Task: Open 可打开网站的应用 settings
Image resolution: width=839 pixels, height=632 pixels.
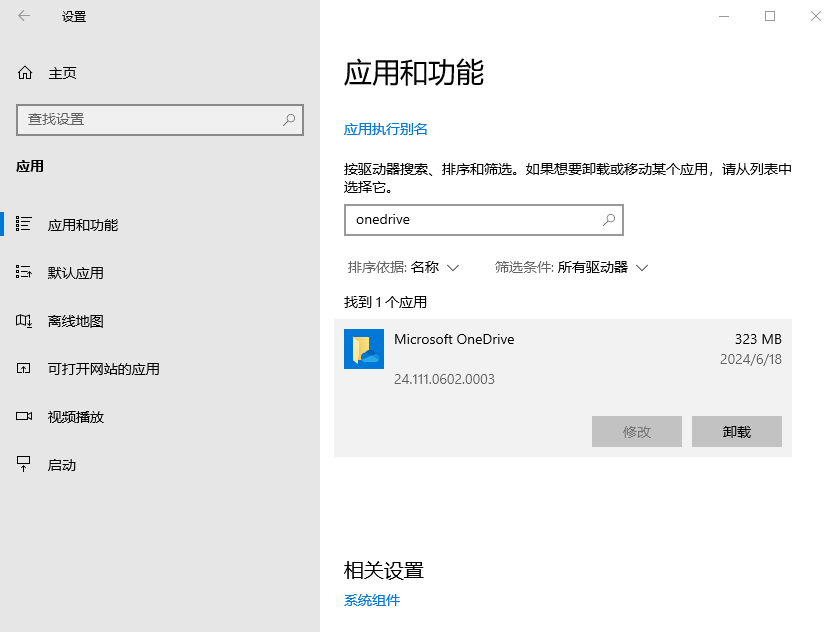Action: point(24,368)
